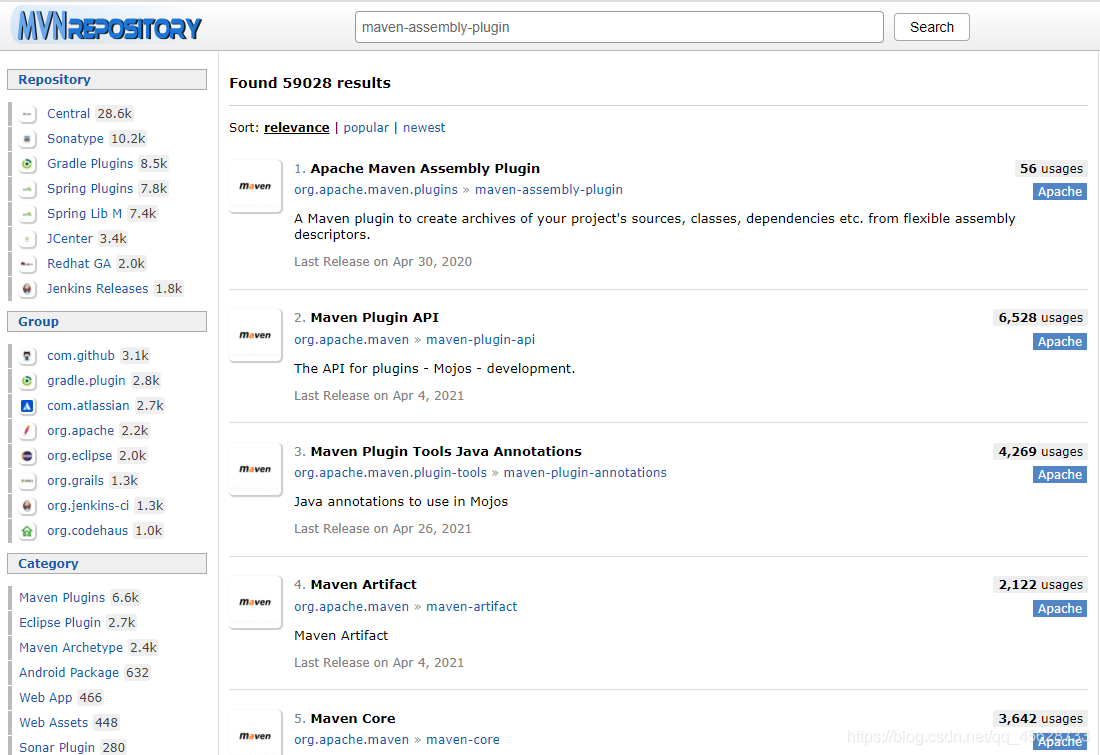
Task: Open the 4,269 usages link
Action: coord(1040,452)
